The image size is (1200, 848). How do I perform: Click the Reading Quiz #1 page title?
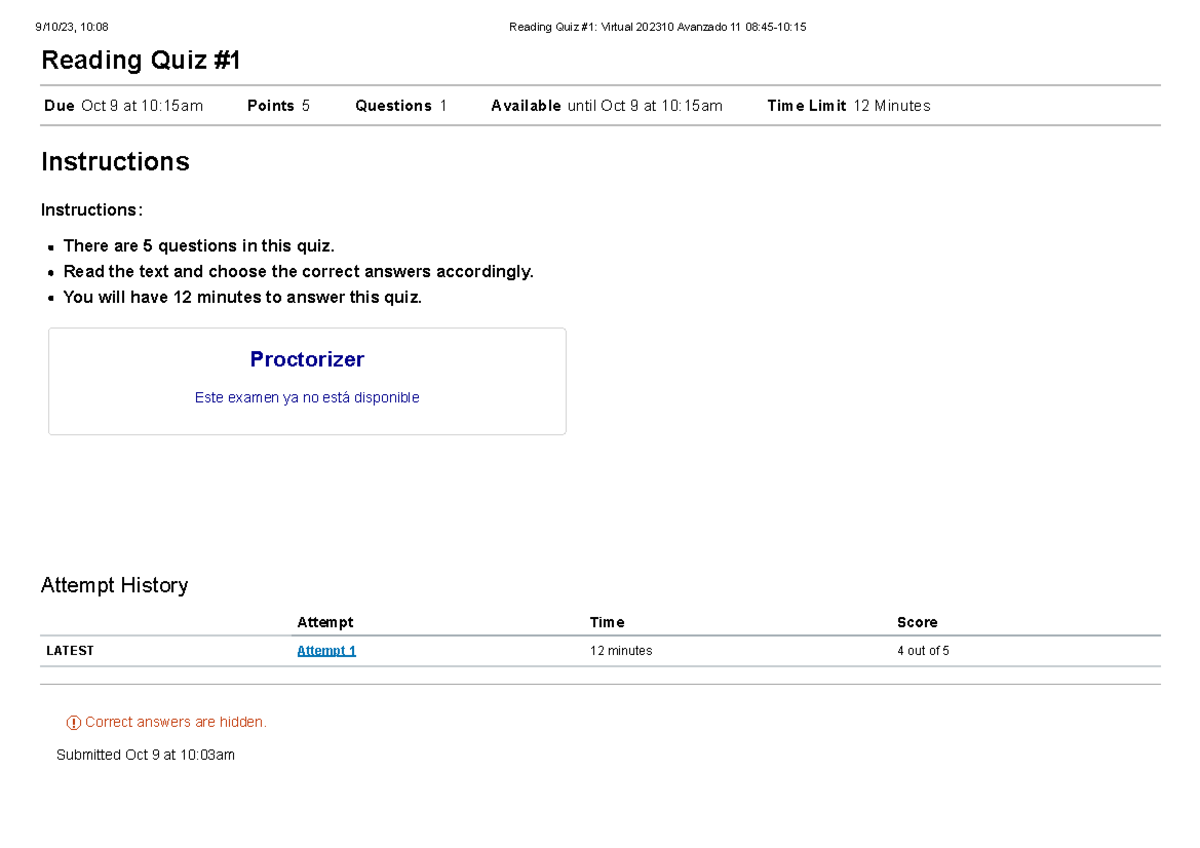(138, 60)
